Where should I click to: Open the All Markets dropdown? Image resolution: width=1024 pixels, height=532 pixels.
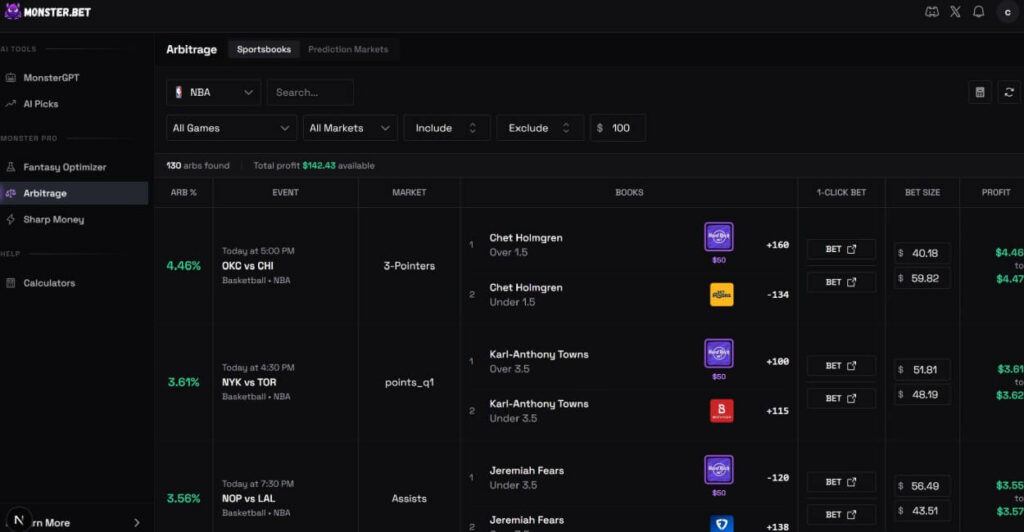[x=349, y=128]
